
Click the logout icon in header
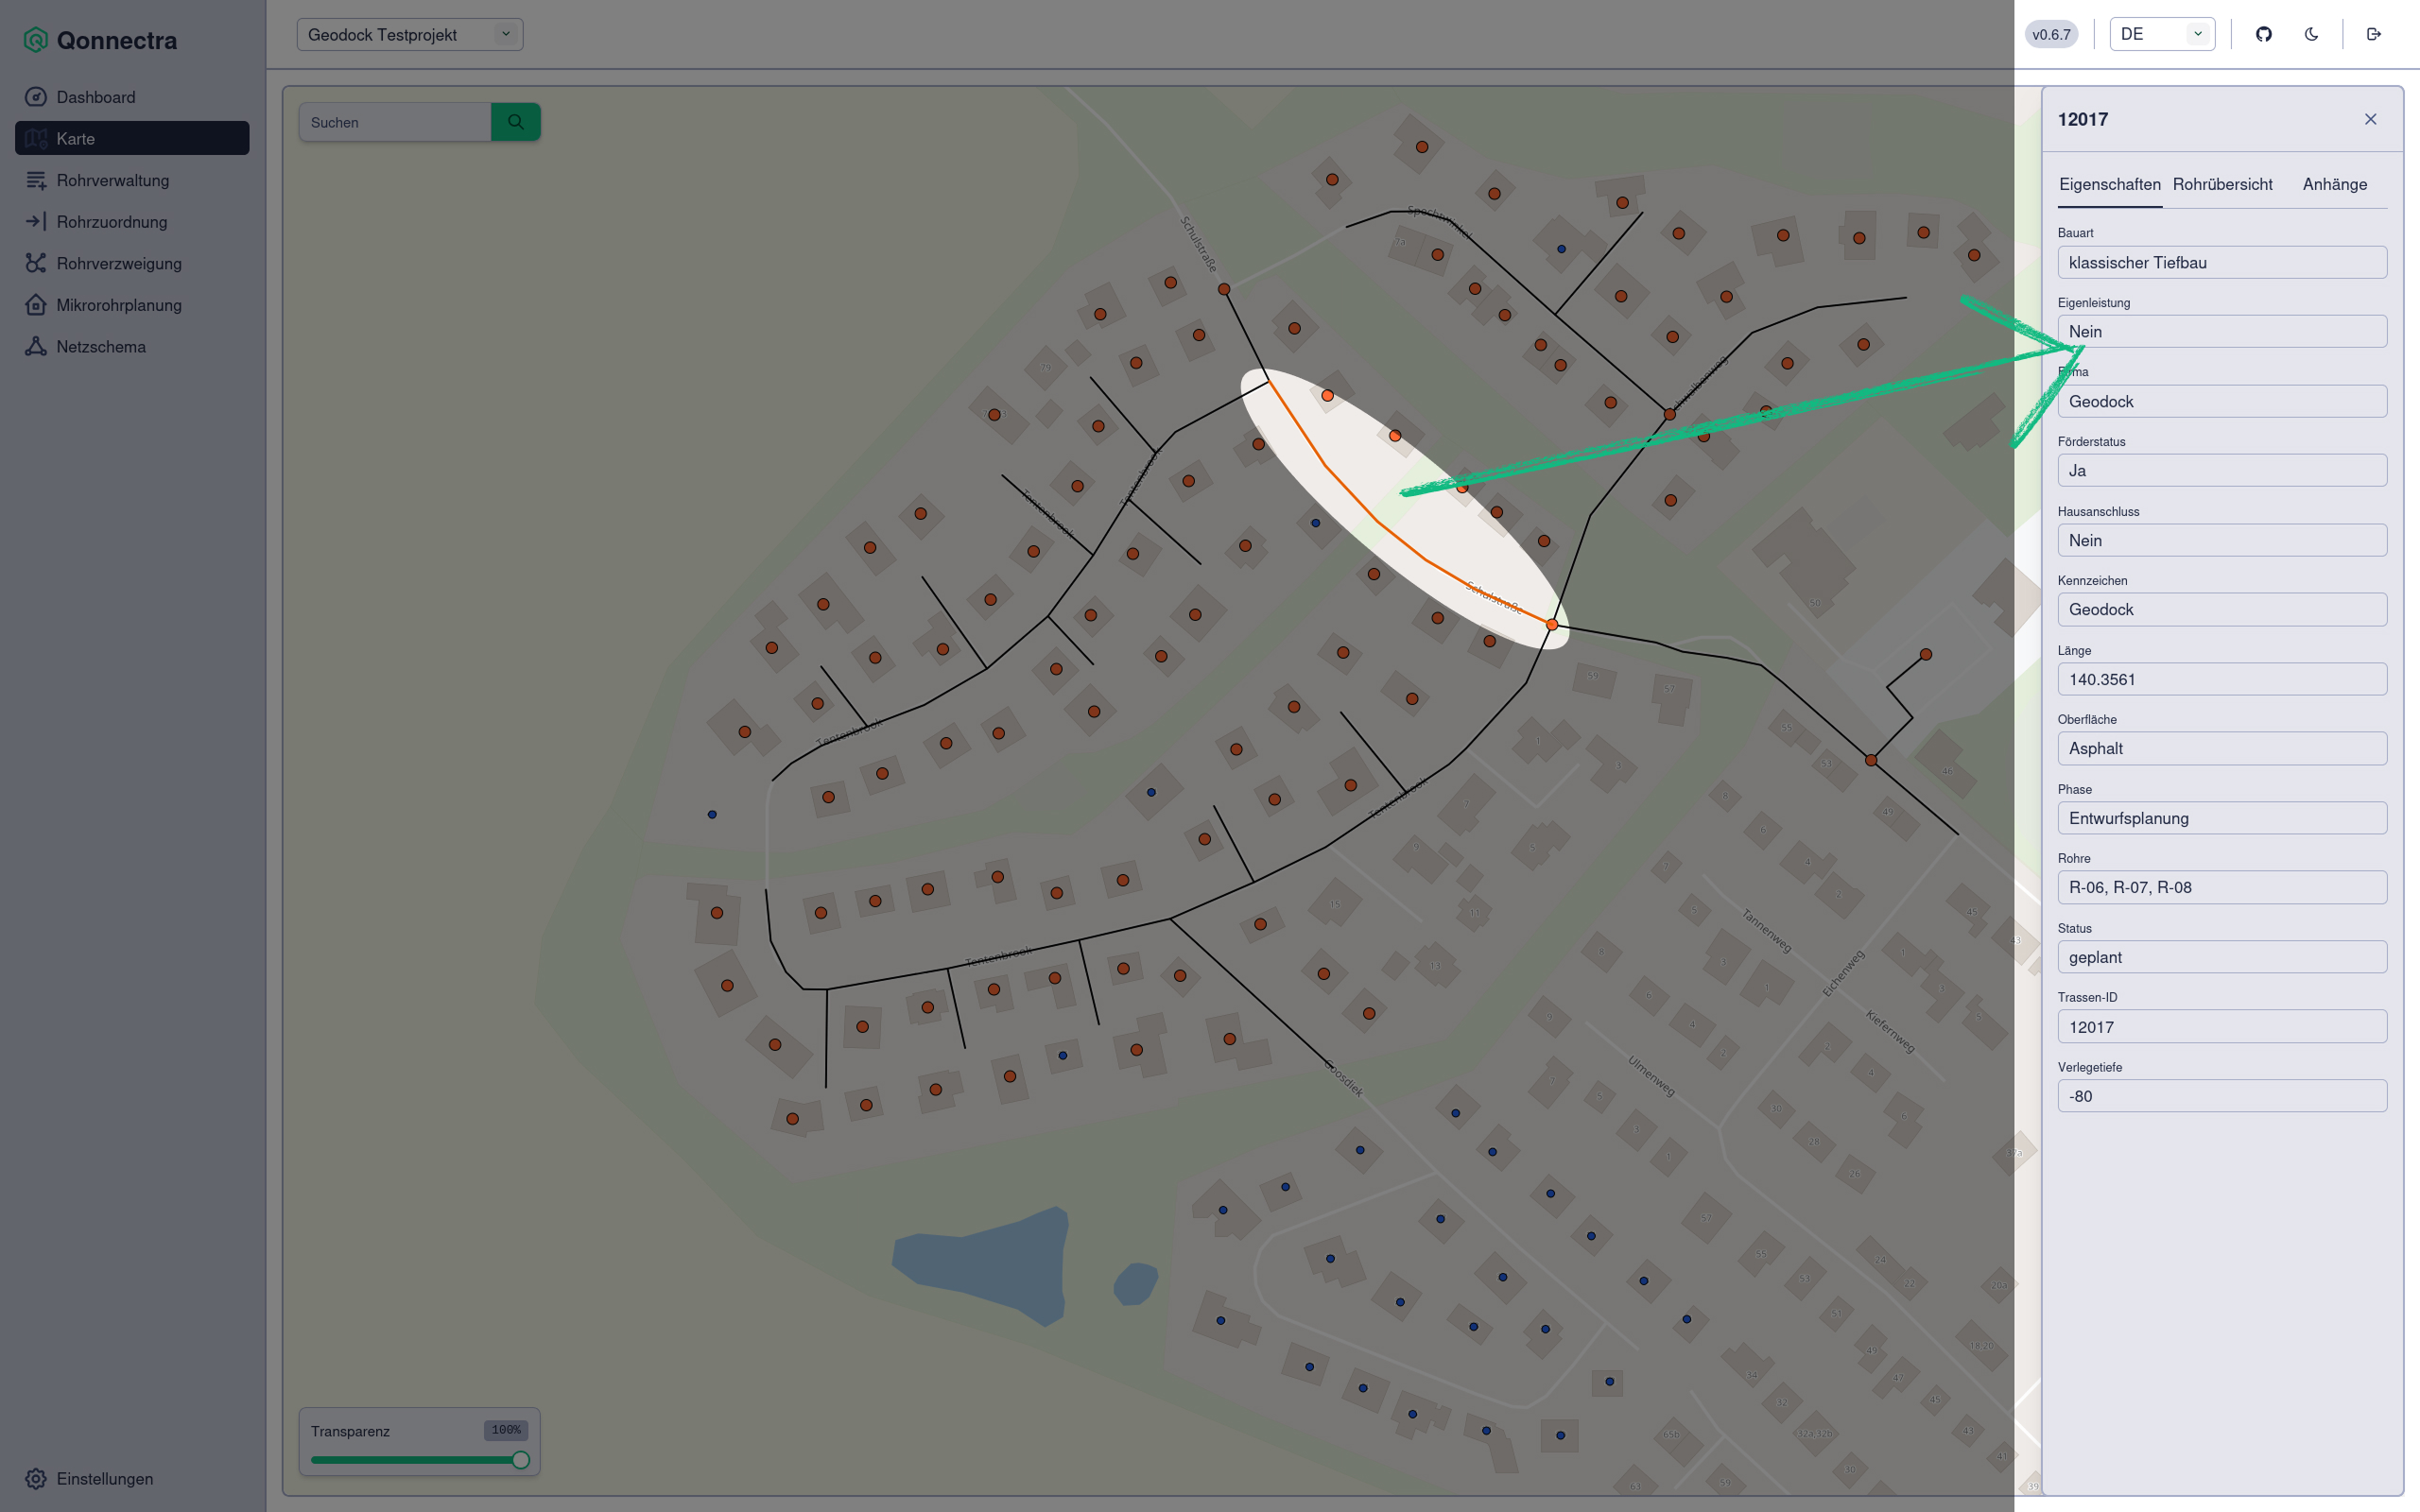point(2373,34)
